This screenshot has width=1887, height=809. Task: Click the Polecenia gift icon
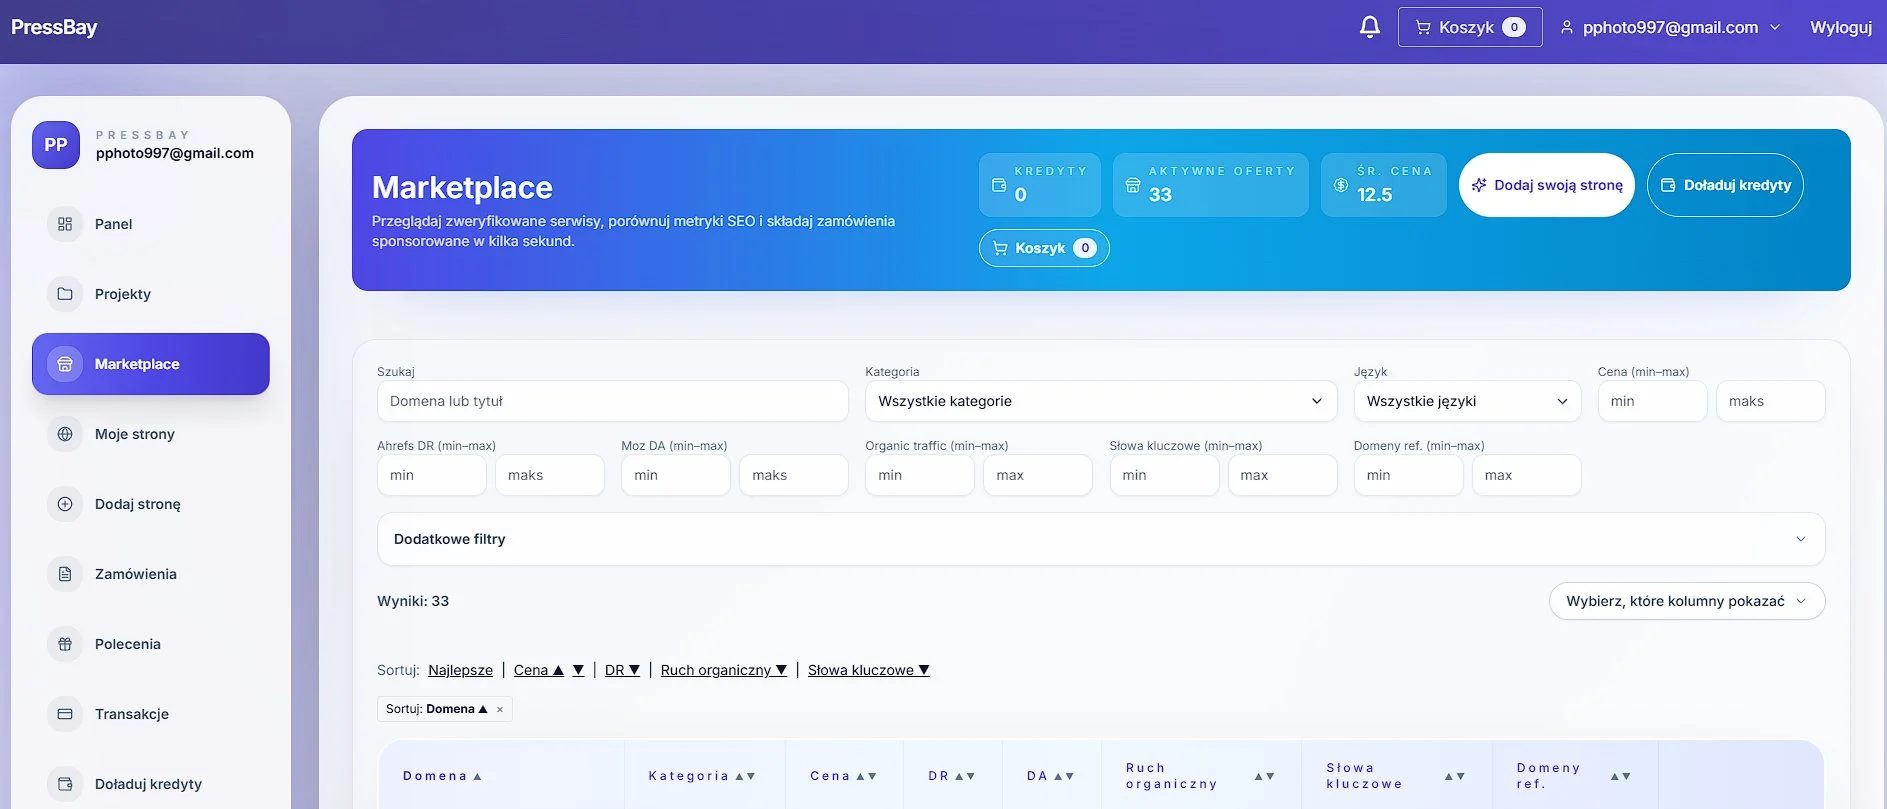(x=65, y=644)
